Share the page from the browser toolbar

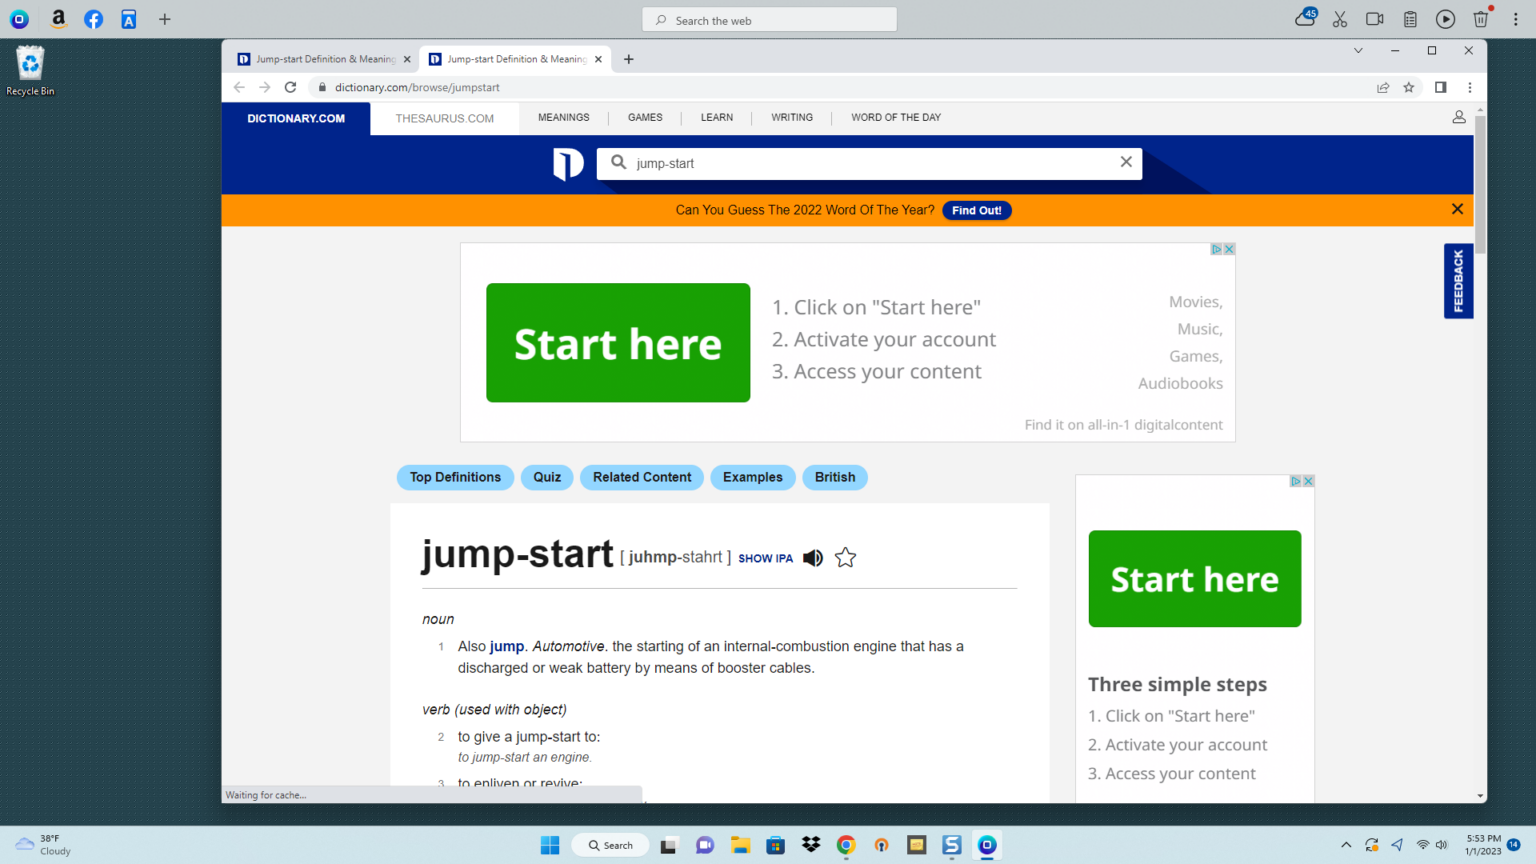click(1383, 87)
